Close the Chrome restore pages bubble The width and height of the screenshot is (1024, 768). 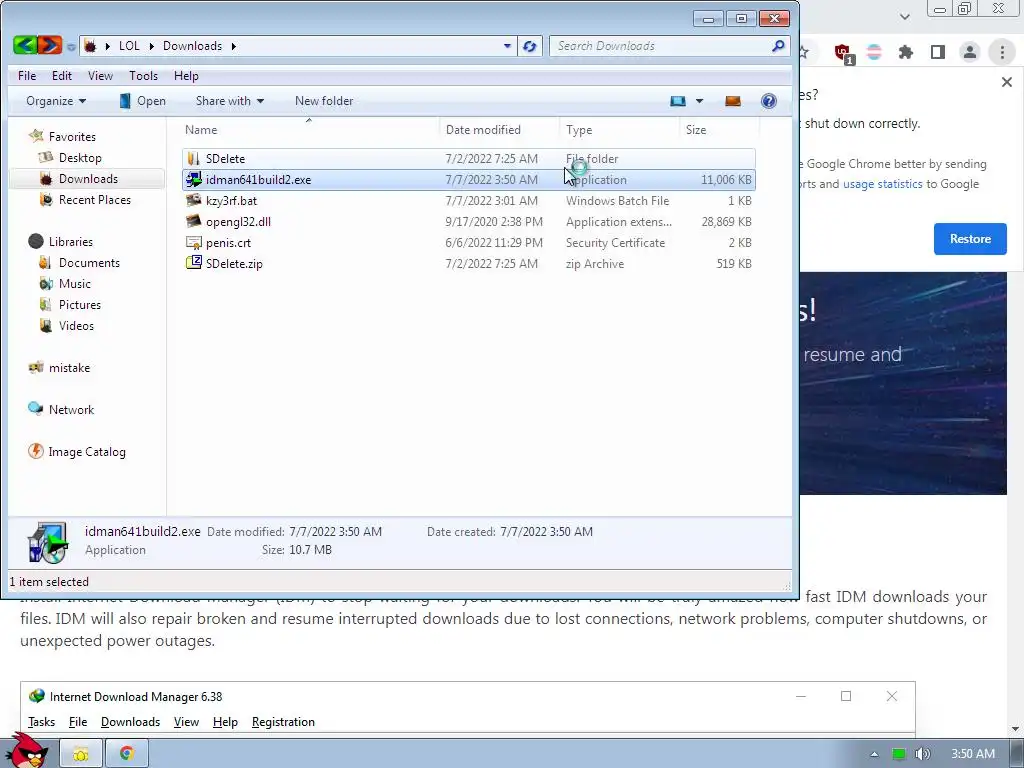pos(1006,82)
